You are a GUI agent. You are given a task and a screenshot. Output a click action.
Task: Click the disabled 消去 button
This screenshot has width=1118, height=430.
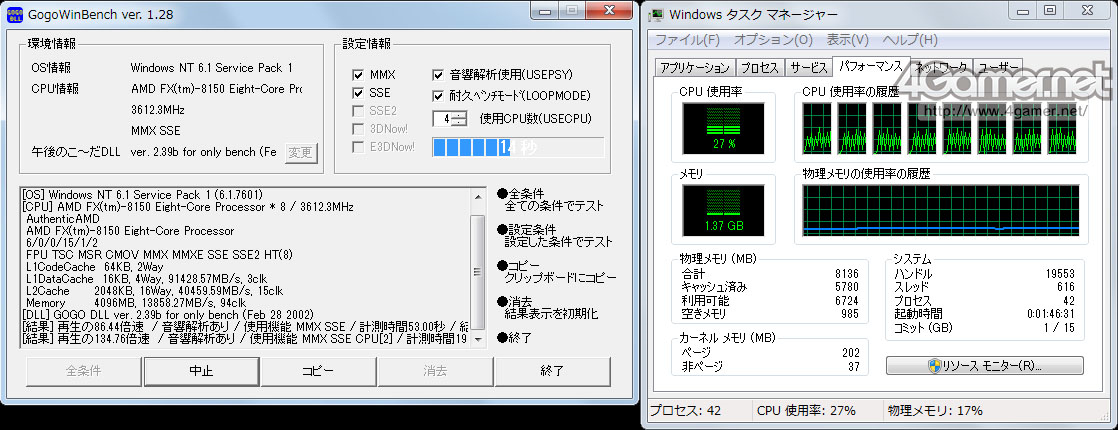coord(434,371)
